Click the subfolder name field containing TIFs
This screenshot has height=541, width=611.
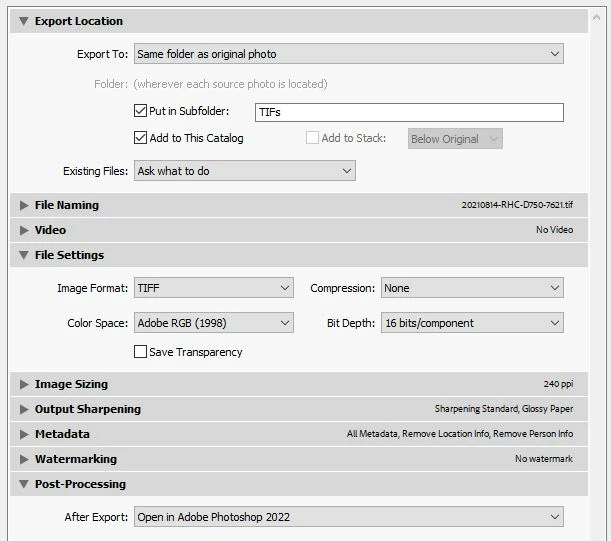409,112
